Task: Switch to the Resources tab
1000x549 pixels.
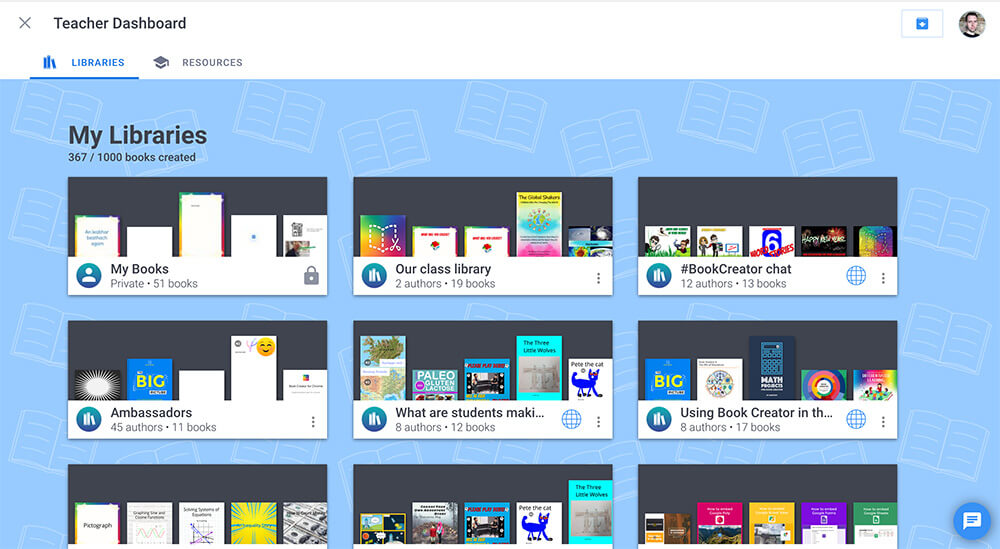Action: tap(198, 62)
